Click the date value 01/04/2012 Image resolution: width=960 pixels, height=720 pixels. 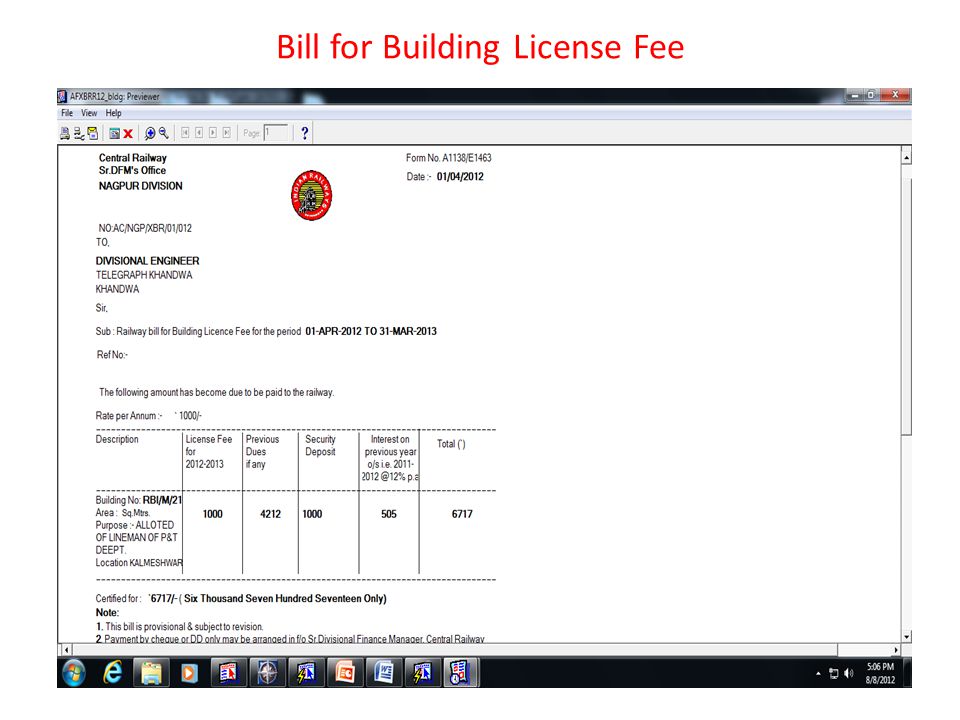click(460, 177)
